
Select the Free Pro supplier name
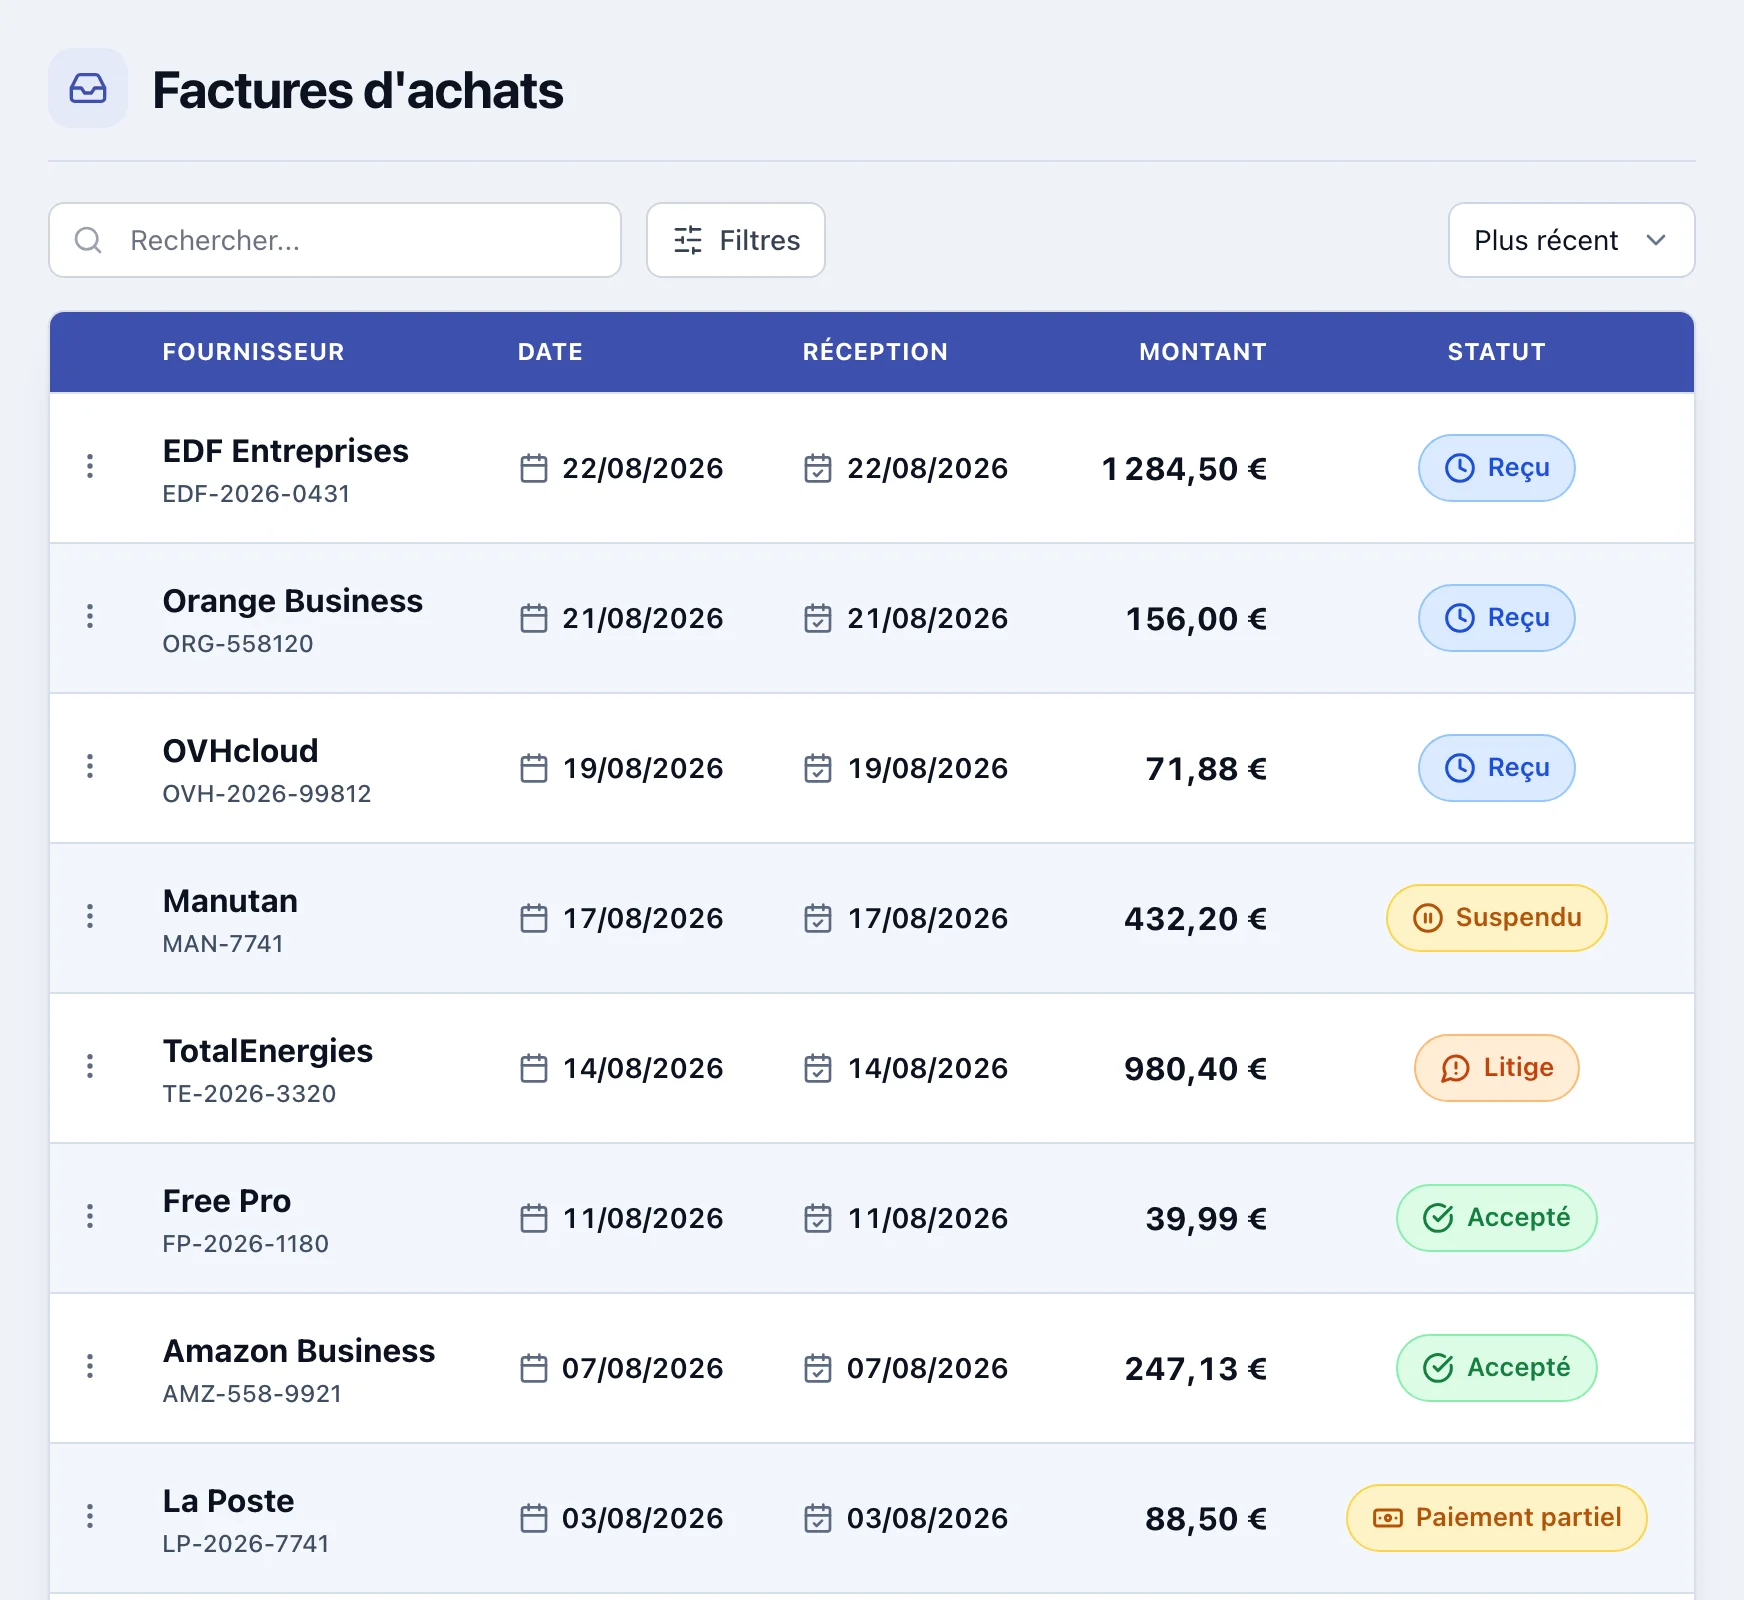[x=227, y=1201]
